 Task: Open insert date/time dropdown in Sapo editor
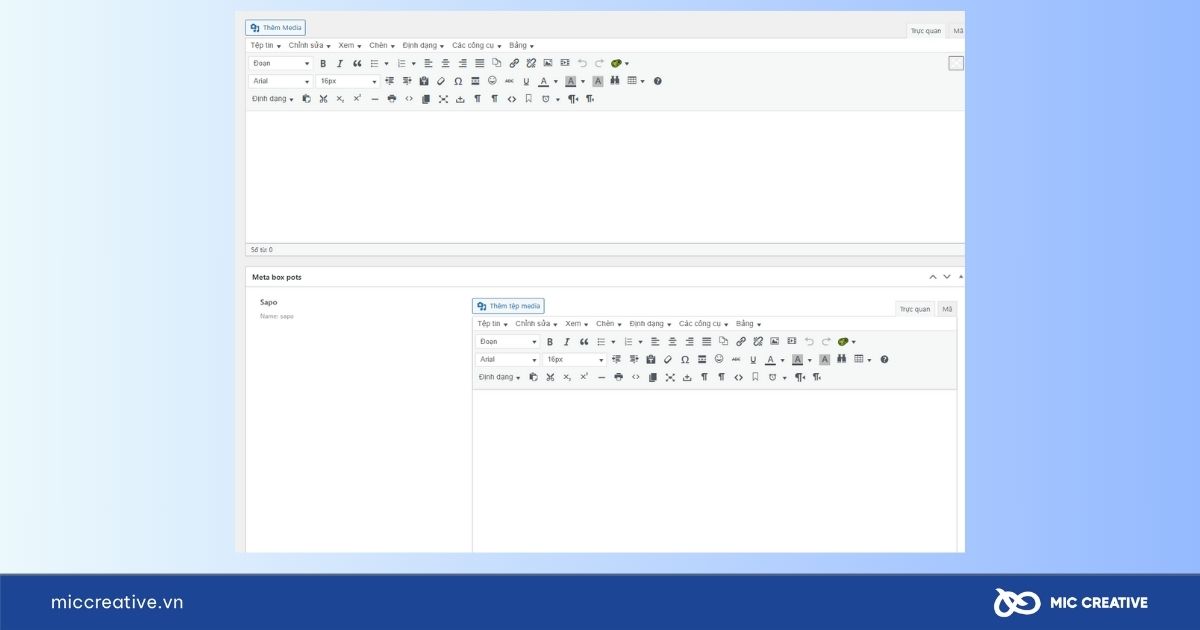click(777, 377)
